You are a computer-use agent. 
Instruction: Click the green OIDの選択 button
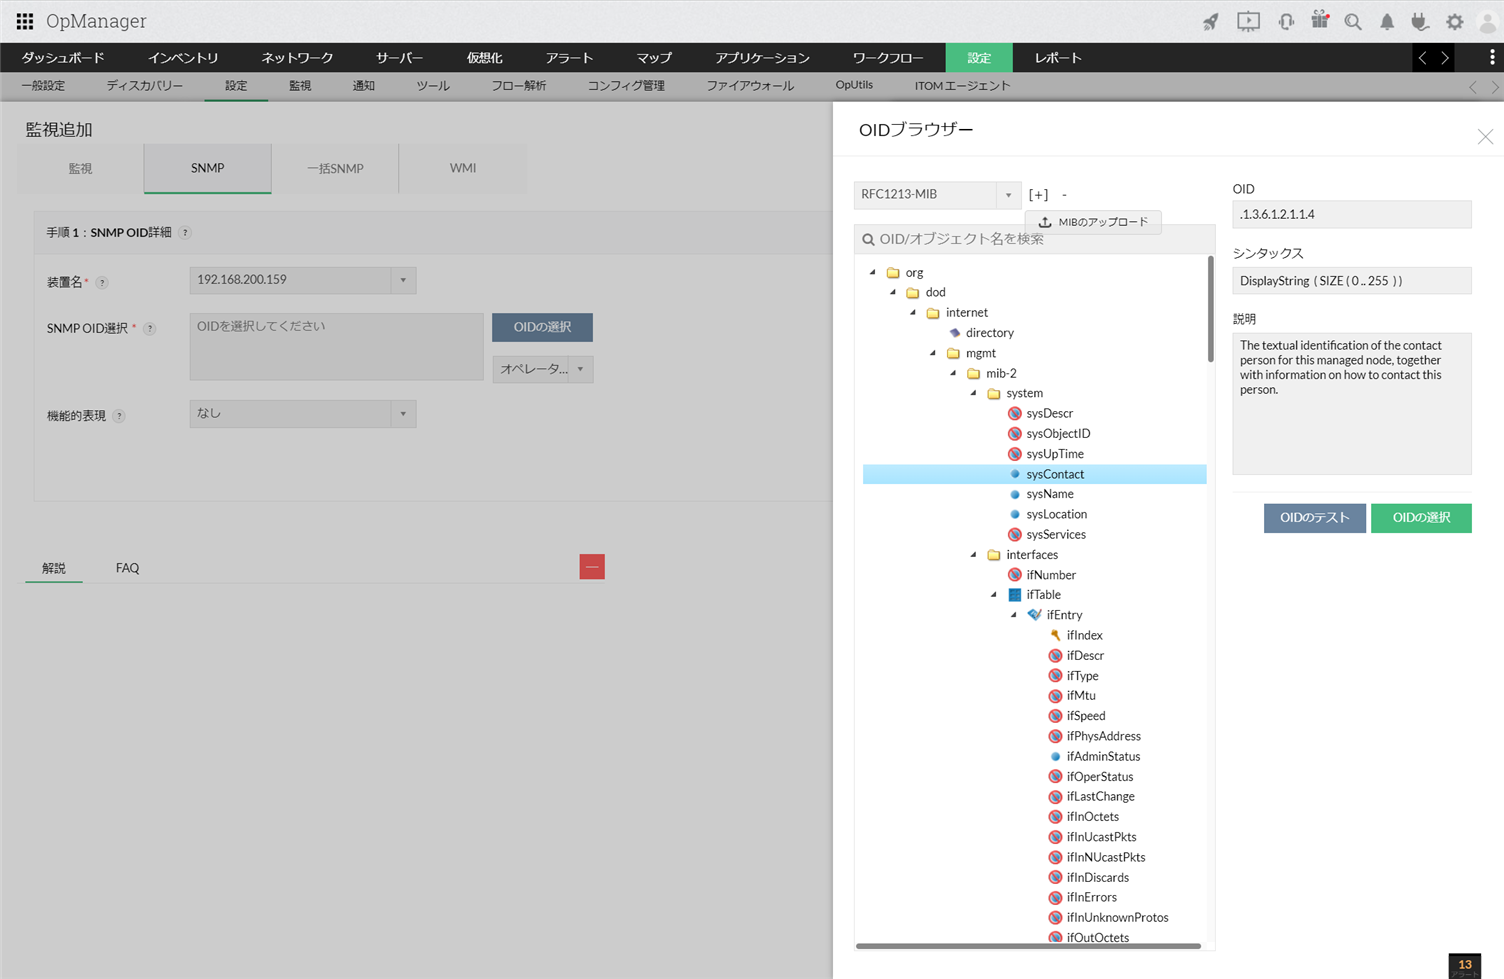click(1421, 518)
